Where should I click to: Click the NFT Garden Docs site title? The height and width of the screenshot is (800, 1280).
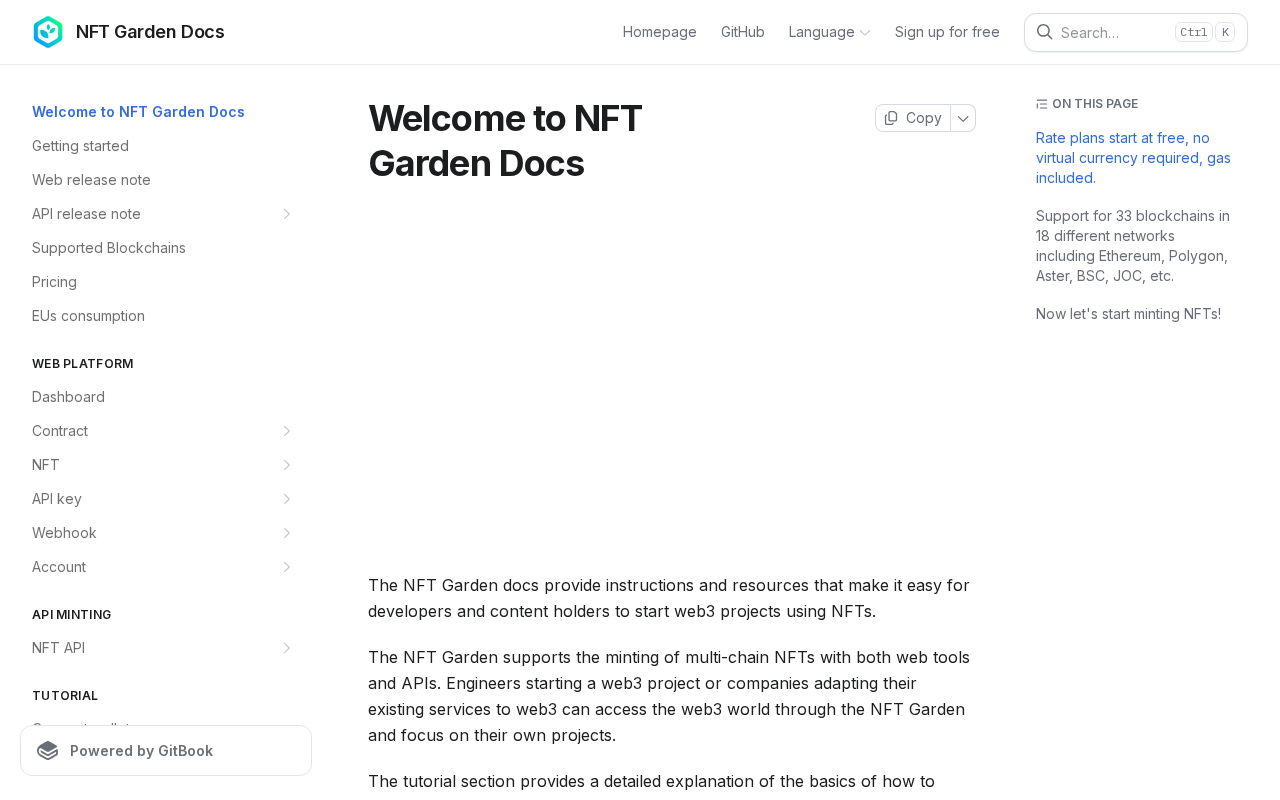[x=150, y=32]
